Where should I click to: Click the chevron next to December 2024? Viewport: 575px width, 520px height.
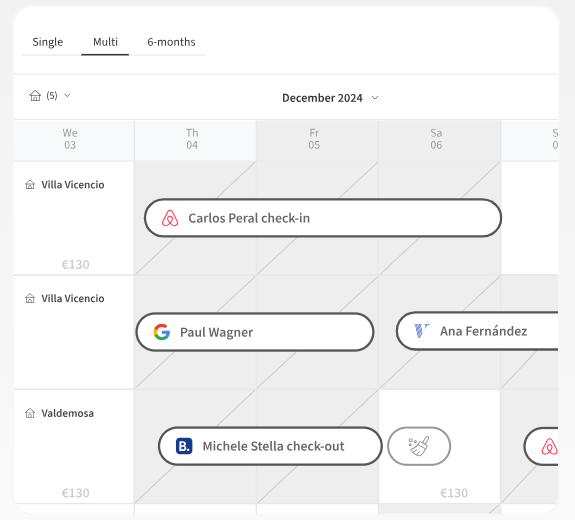pos(375,98)
